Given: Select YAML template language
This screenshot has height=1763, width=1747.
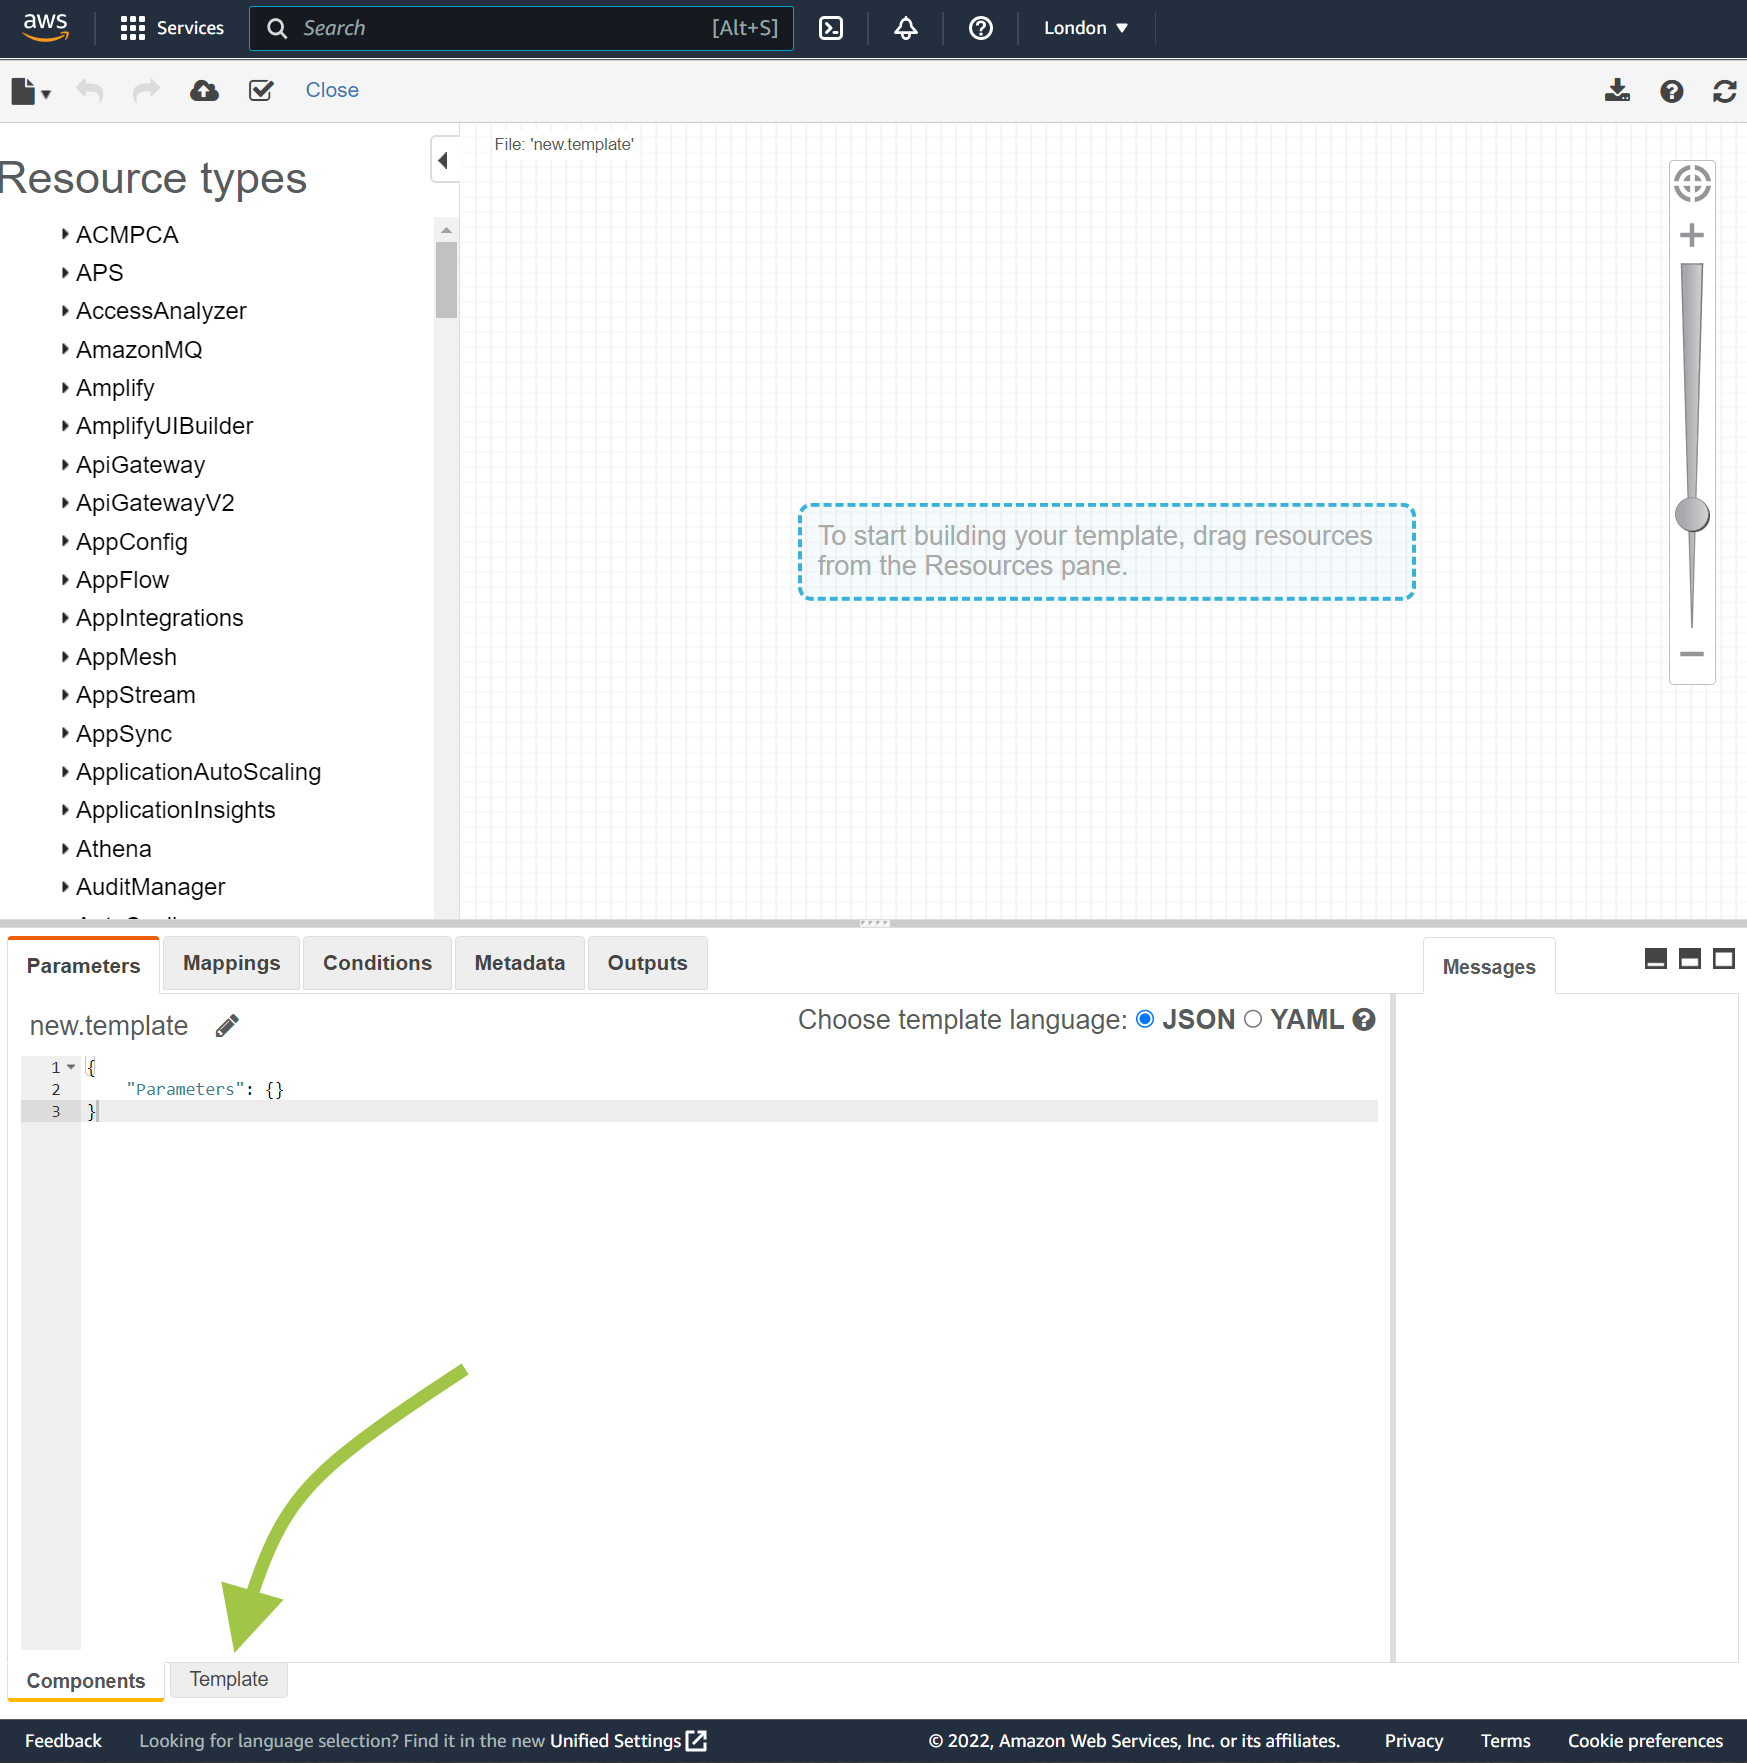Looking at the screenshot, I should pos(1253,1019).
